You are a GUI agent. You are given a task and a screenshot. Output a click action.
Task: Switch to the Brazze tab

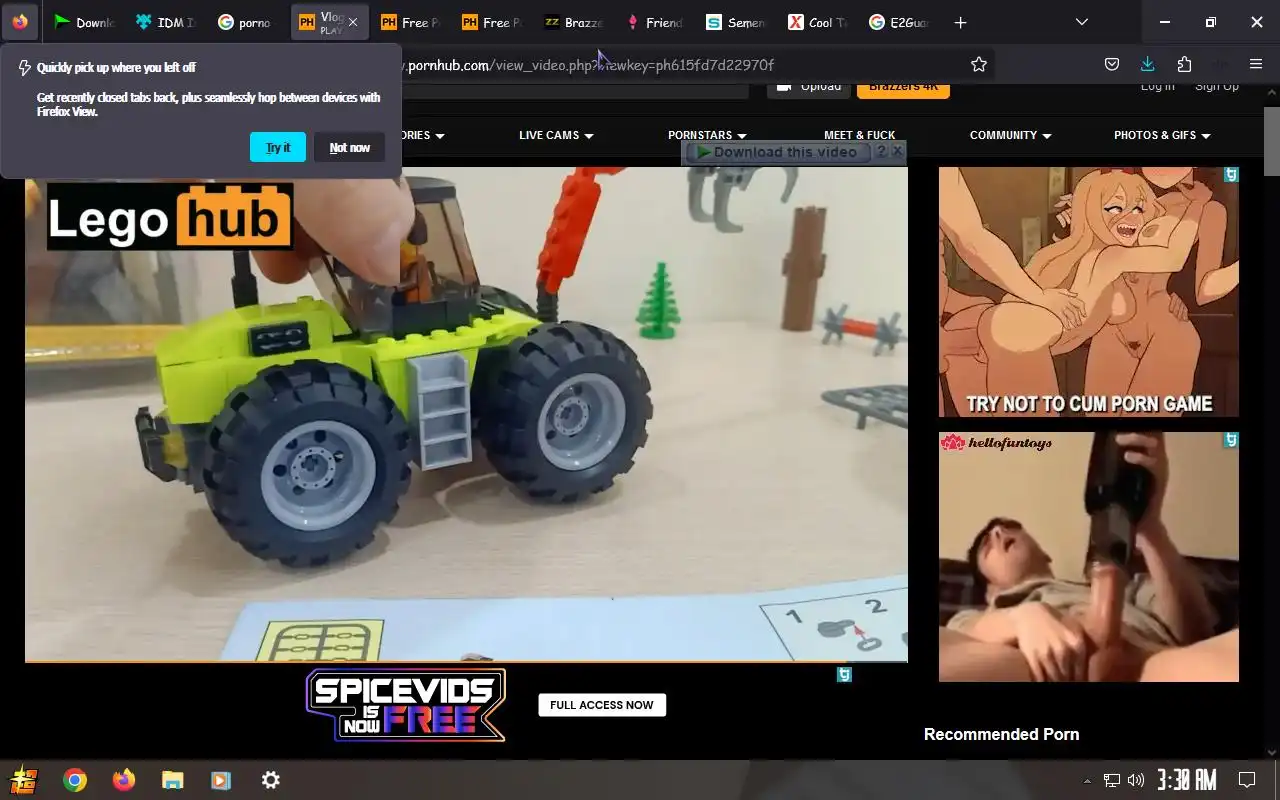(574, 22)
